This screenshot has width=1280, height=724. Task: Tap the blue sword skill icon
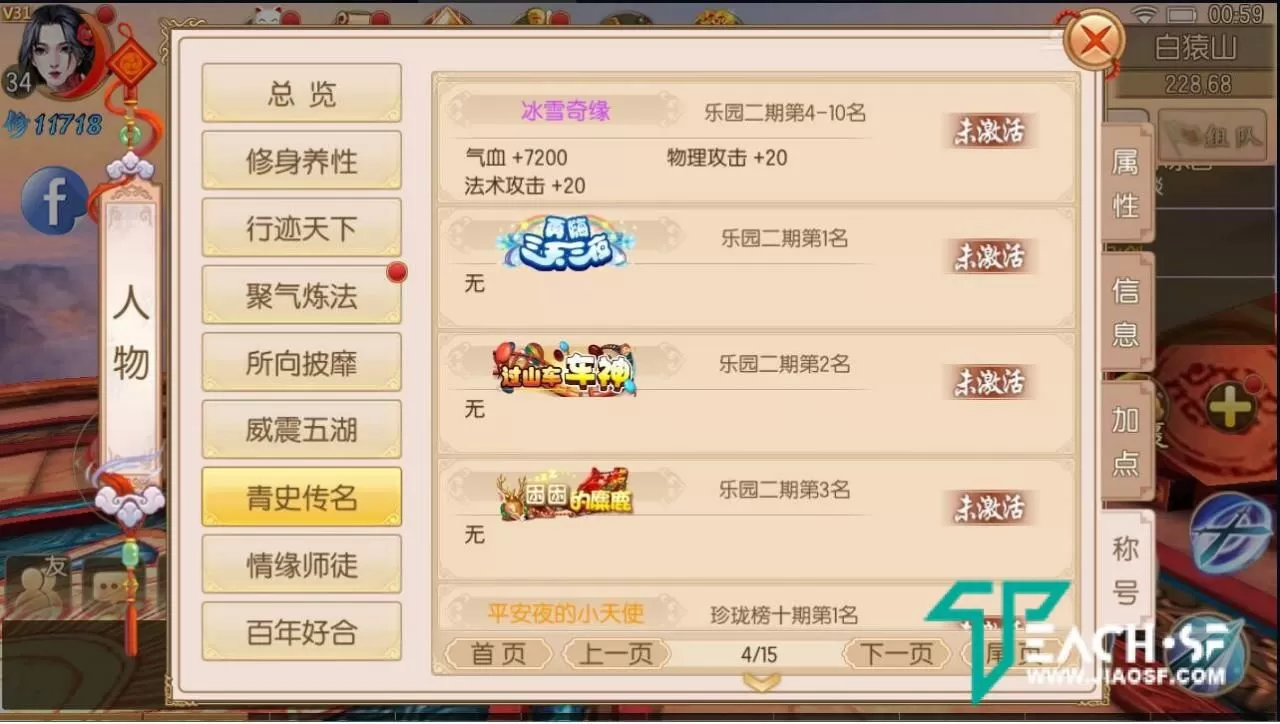[1230, 533]
